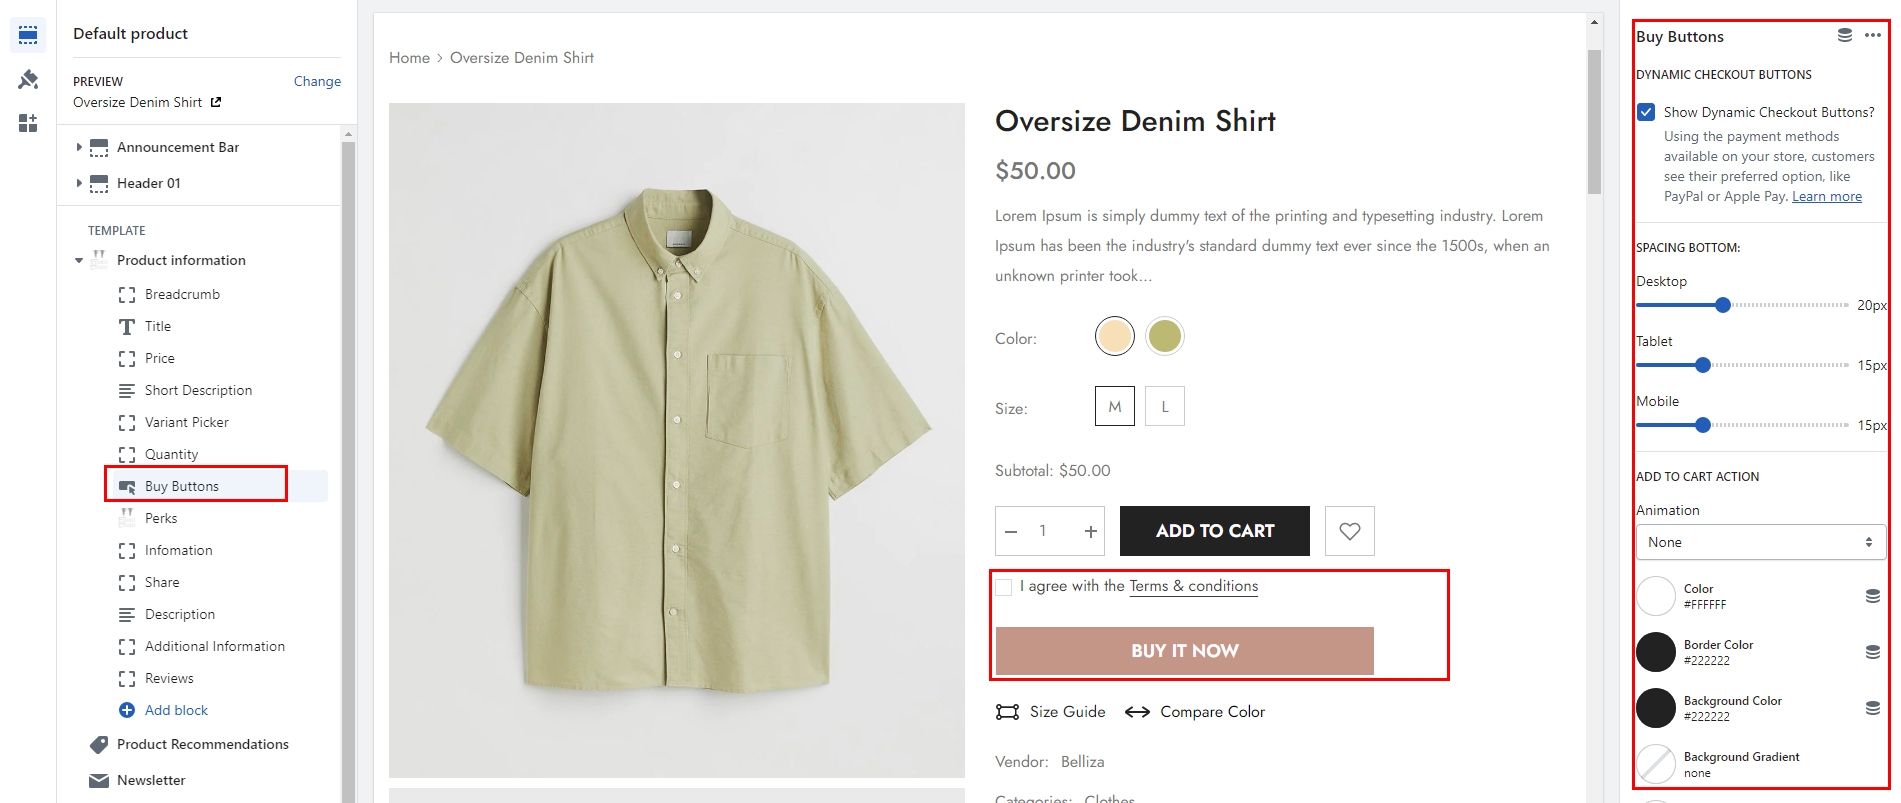Click the Background Color swatch
The height and width of the screenshot is (803, 1901).
pos(1656,708)
